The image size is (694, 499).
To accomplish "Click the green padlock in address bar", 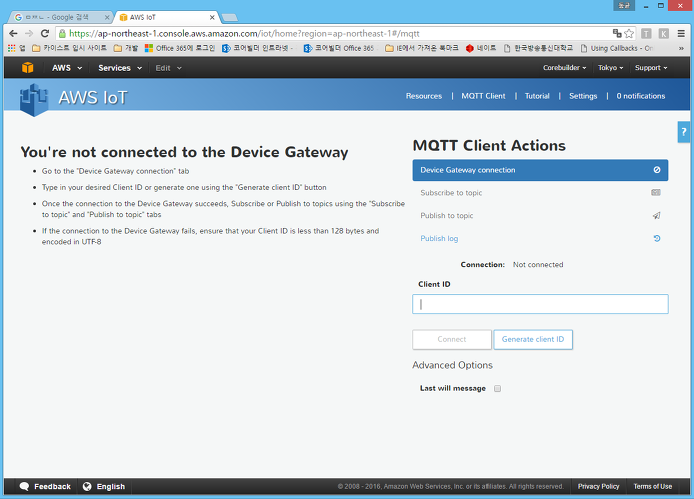I will click(62, 34).
